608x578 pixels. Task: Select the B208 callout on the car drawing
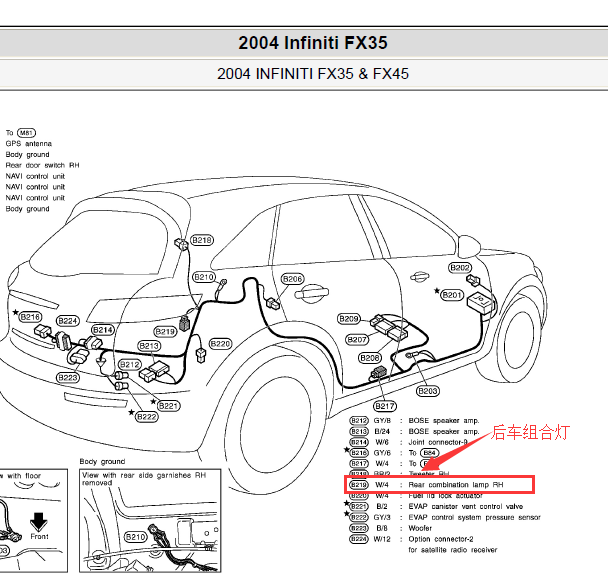pyautogui.click(x=370, y=358)
